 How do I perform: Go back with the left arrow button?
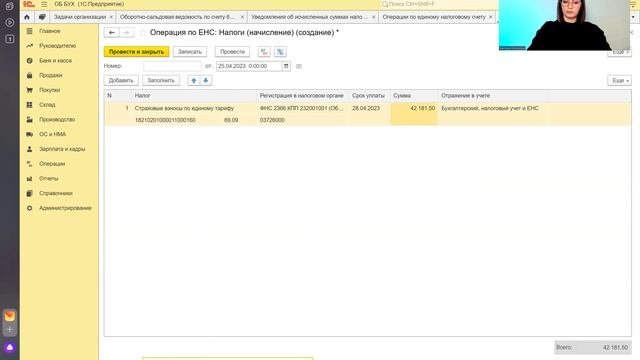click(x=112, y=32)
